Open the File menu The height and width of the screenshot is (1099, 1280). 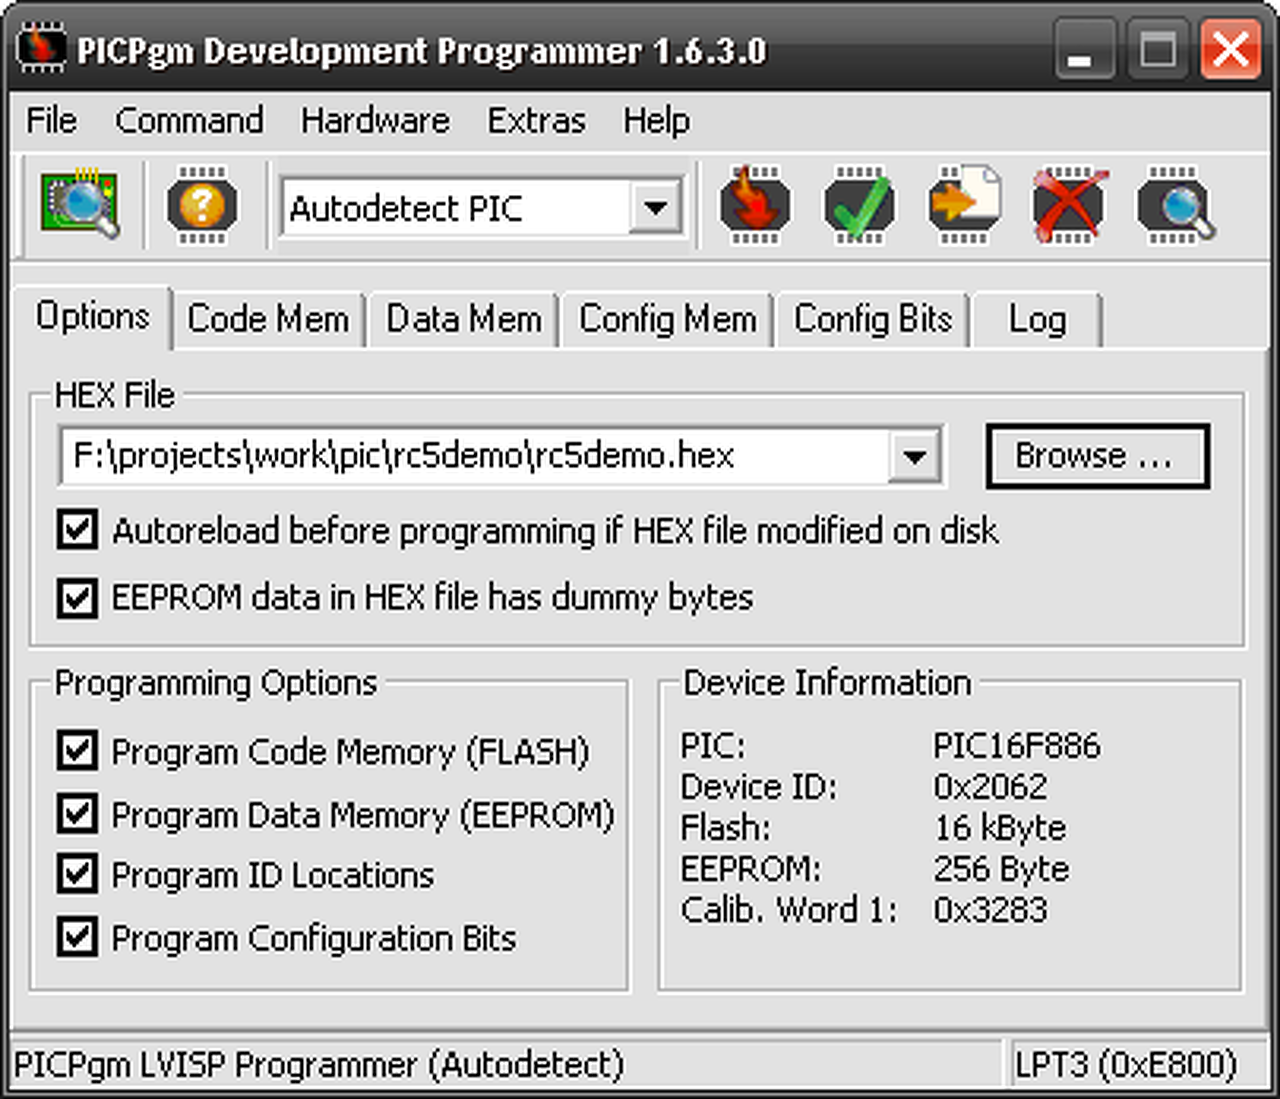click(52, 120)
